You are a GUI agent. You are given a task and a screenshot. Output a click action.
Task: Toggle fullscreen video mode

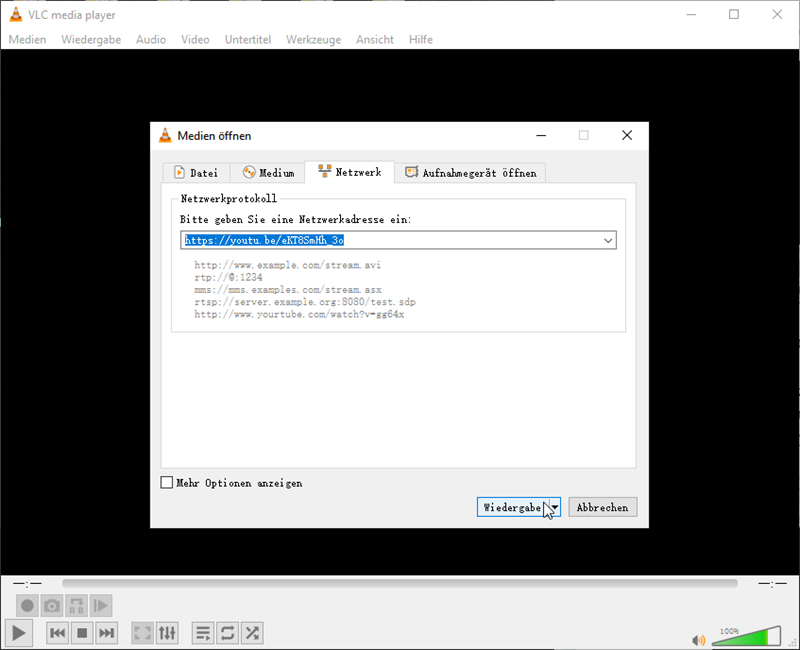click(x=142, y=633)
